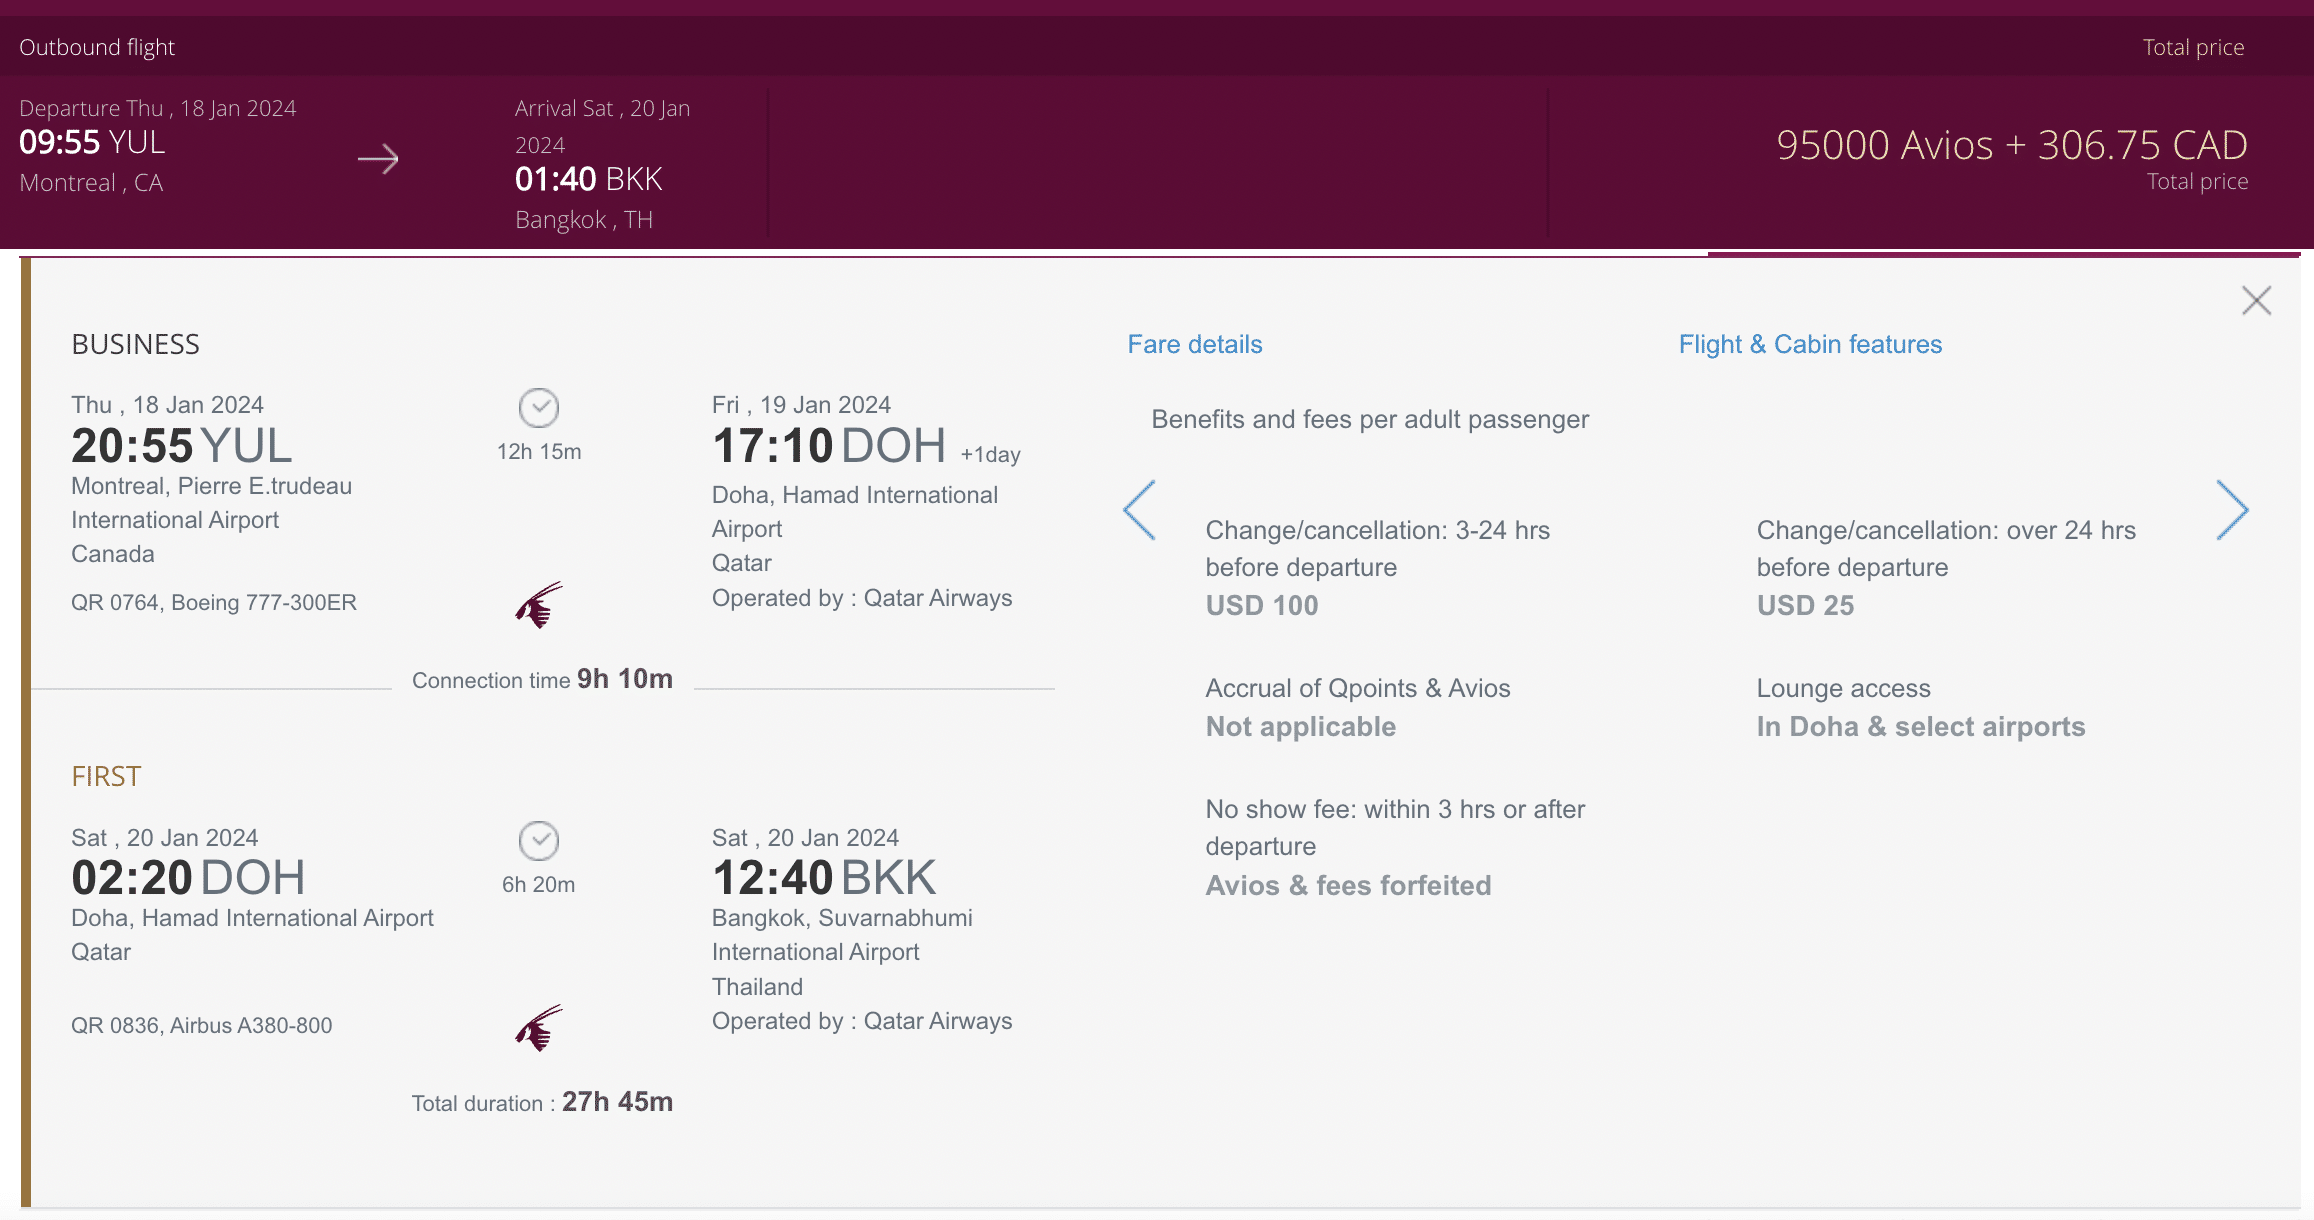This screenshot has height=1220, width=2314.
Task: Click the USD 100 change fee
Action: point(1261,605)
